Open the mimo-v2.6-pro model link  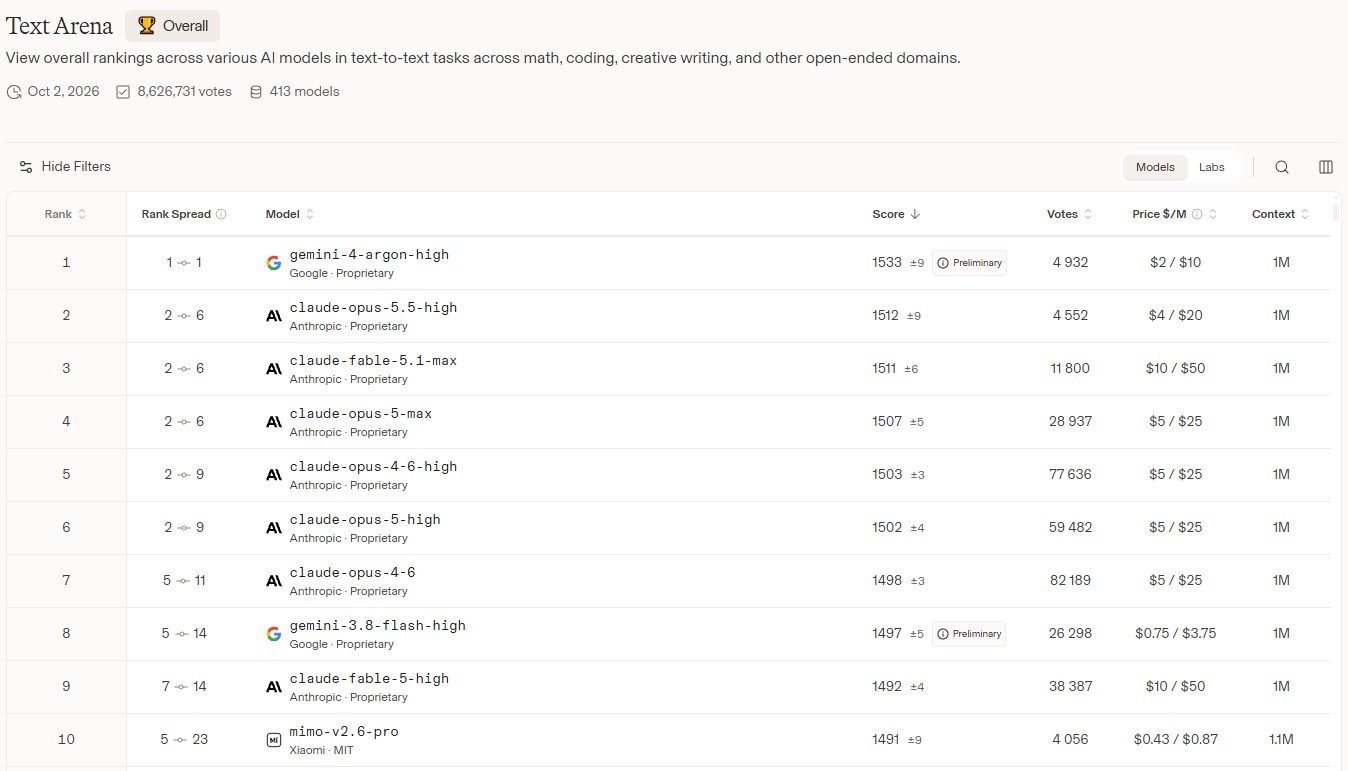pyautogui.click(x=344, y=732)
